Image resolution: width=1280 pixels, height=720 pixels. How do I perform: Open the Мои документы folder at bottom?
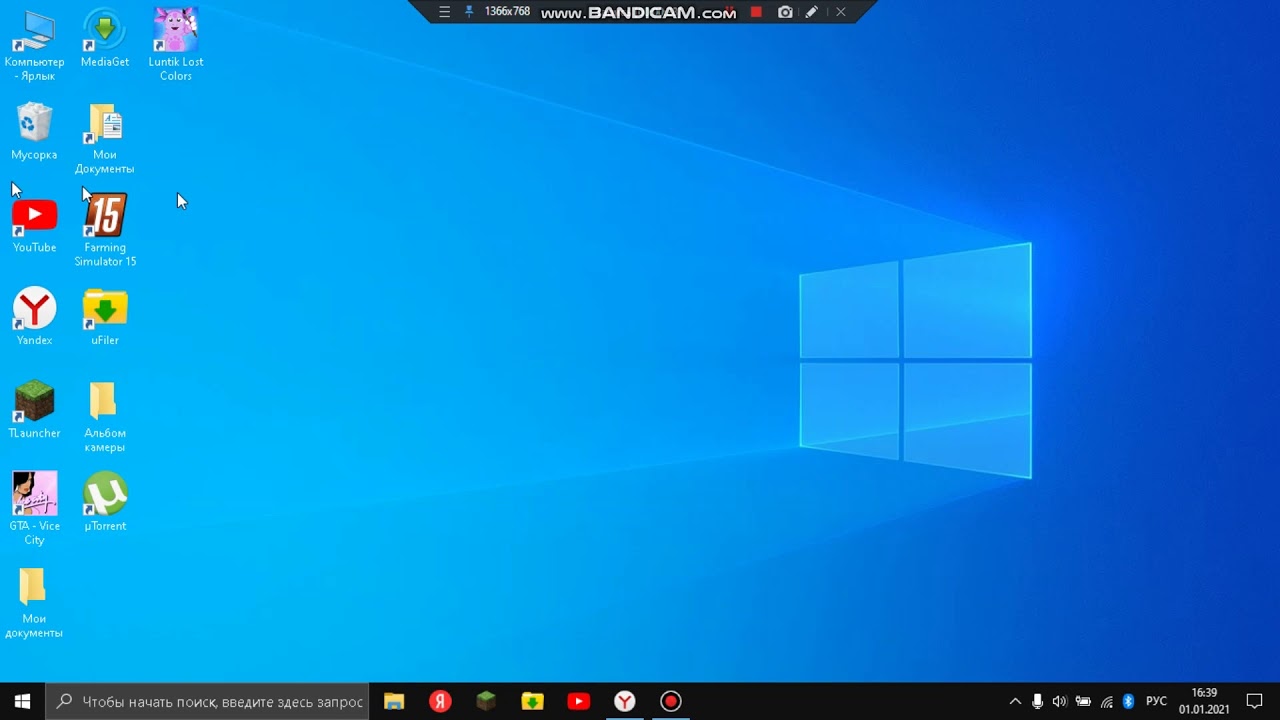tap(34, 602)
